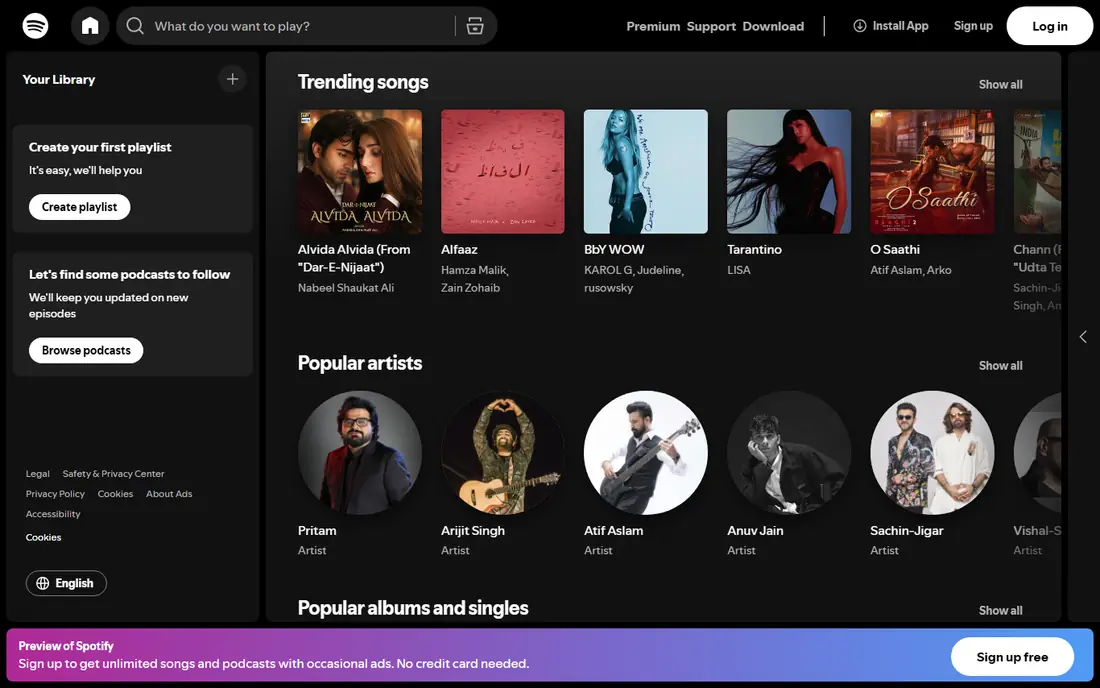Screen dimensions: 1100x688
Task: Click artist name LISA
Action: pyautogui.click(x=739, y=270)
